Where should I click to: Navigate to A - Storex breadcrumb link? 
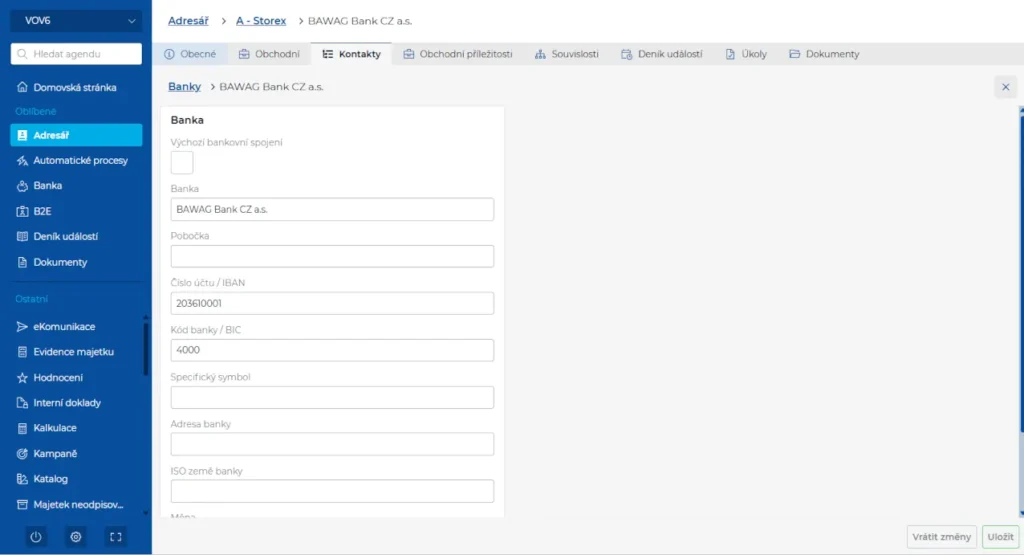point(261,20)
